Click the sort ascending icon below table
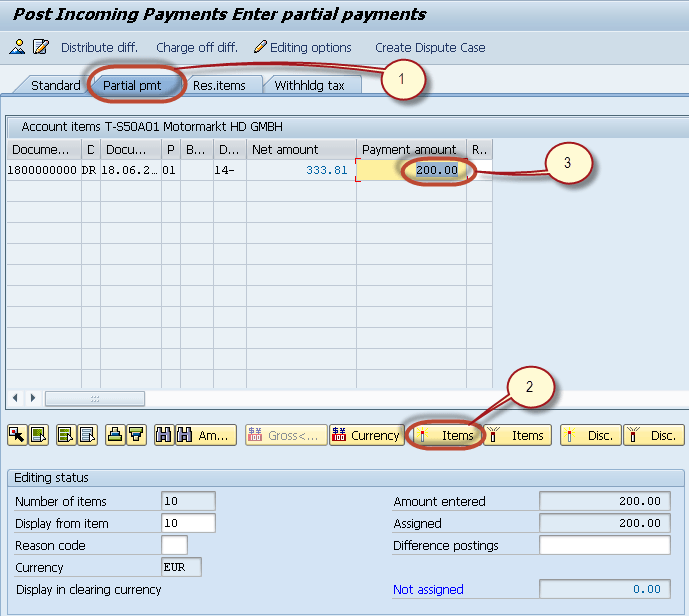The image size is (689, 616). pyautogui.click(x=114, y=435)
